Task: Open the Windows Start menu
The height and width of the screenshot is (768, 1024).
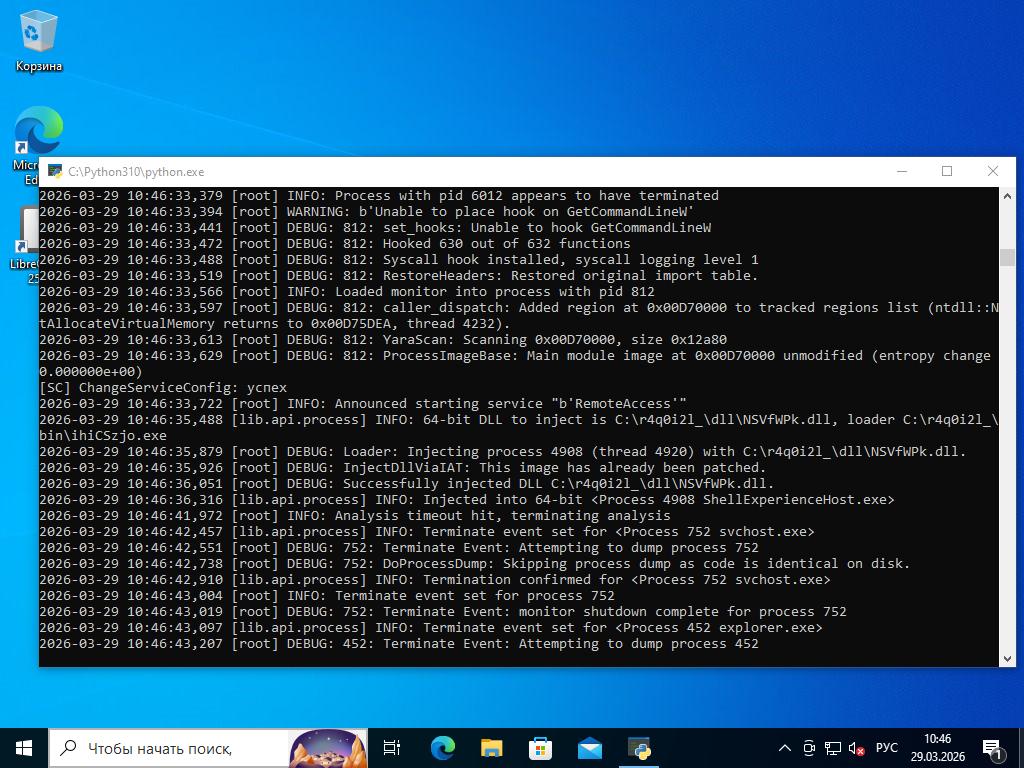Action: coord(24,748)
